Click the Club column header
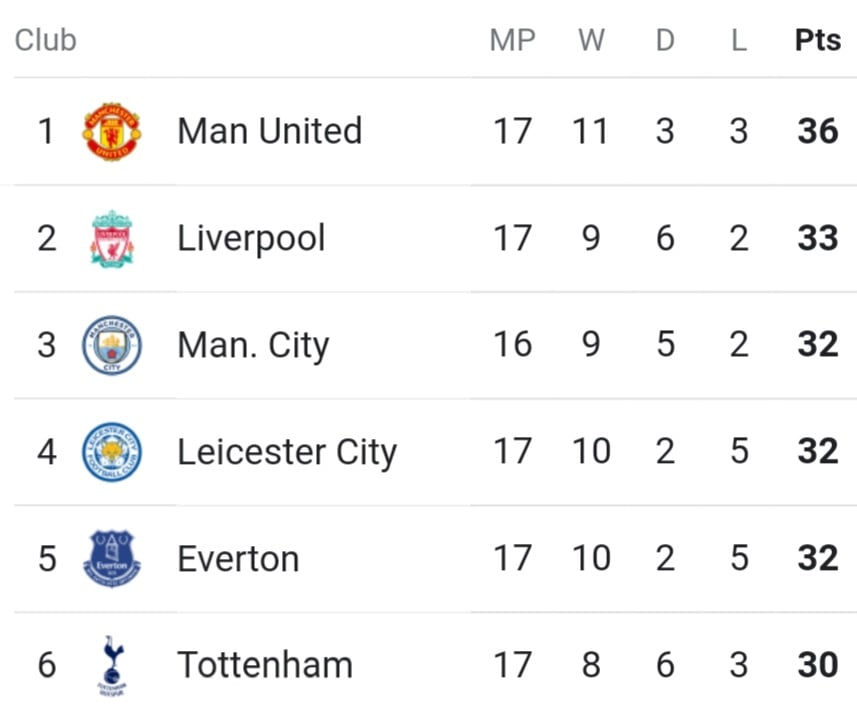The height and width of the screenshot is (711, 857). pos(45,40)
